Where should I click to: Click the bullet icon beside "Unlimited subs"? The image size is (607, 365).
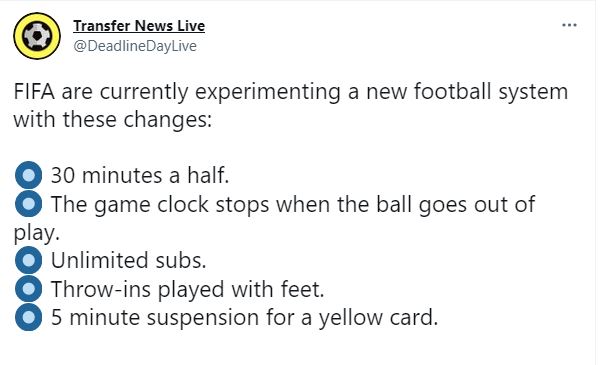[x=28, y=260]
